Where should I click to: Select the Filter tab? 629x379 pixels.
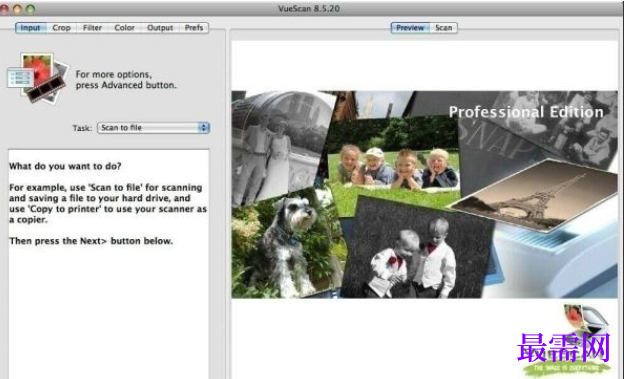coord(92,28)
